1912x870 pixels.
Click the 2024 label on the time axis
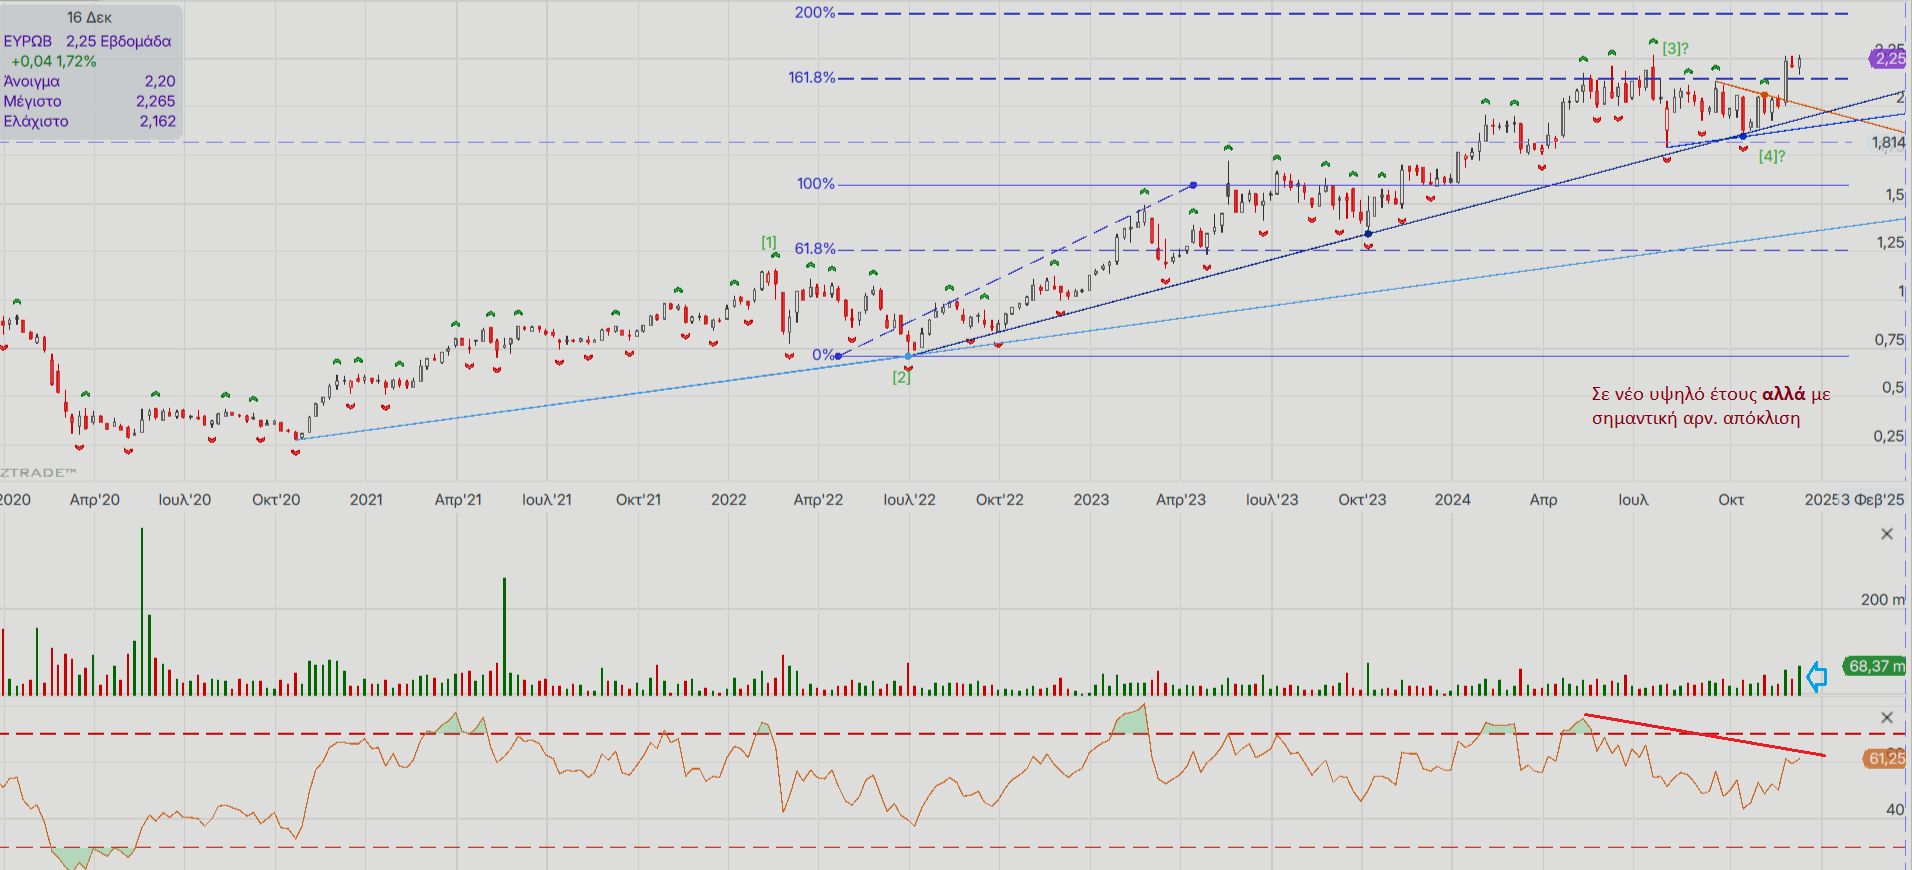[x=1453, y=499]
